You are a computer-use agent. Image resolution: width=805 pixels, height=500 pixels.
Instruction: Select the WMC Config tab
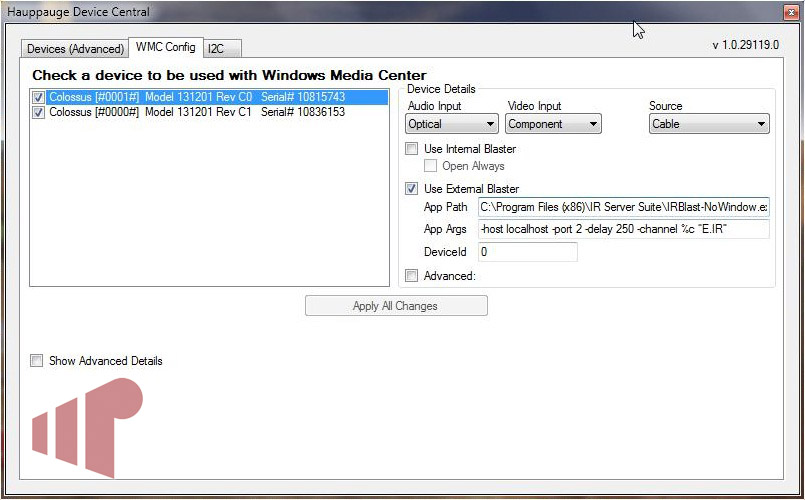pyautogui.click(x=165, y=47)
